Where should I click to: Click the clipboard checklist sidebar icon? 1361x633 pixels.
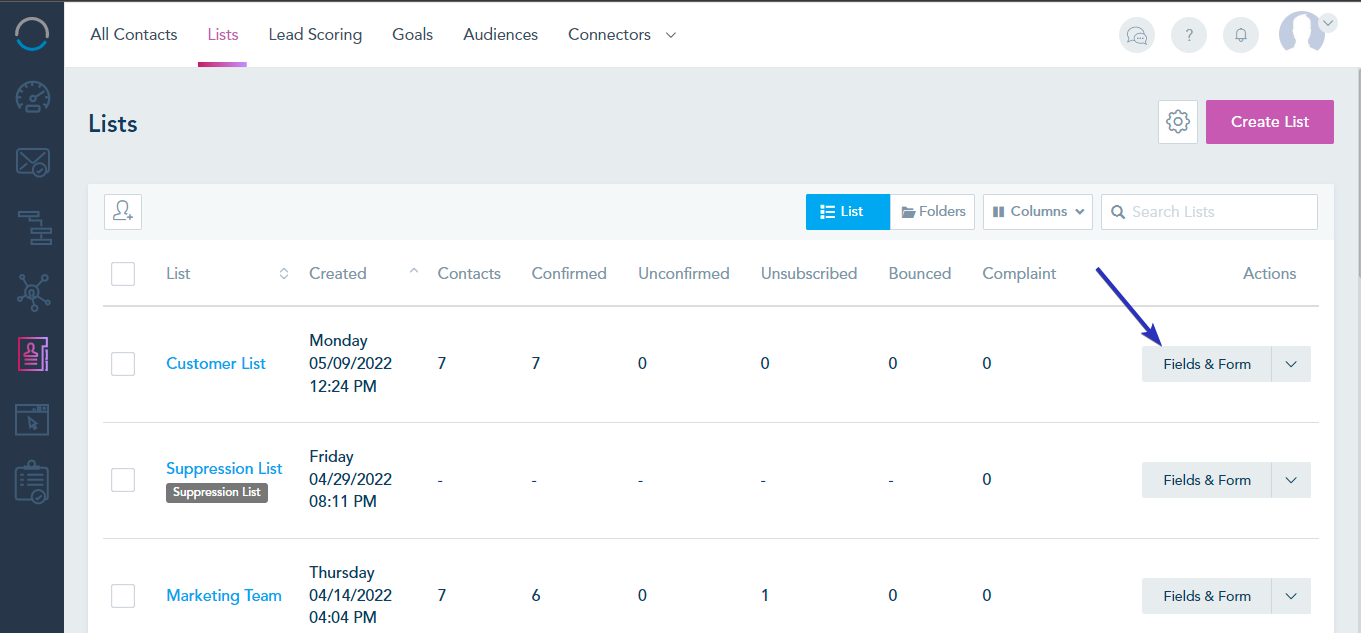click(32, 483)
